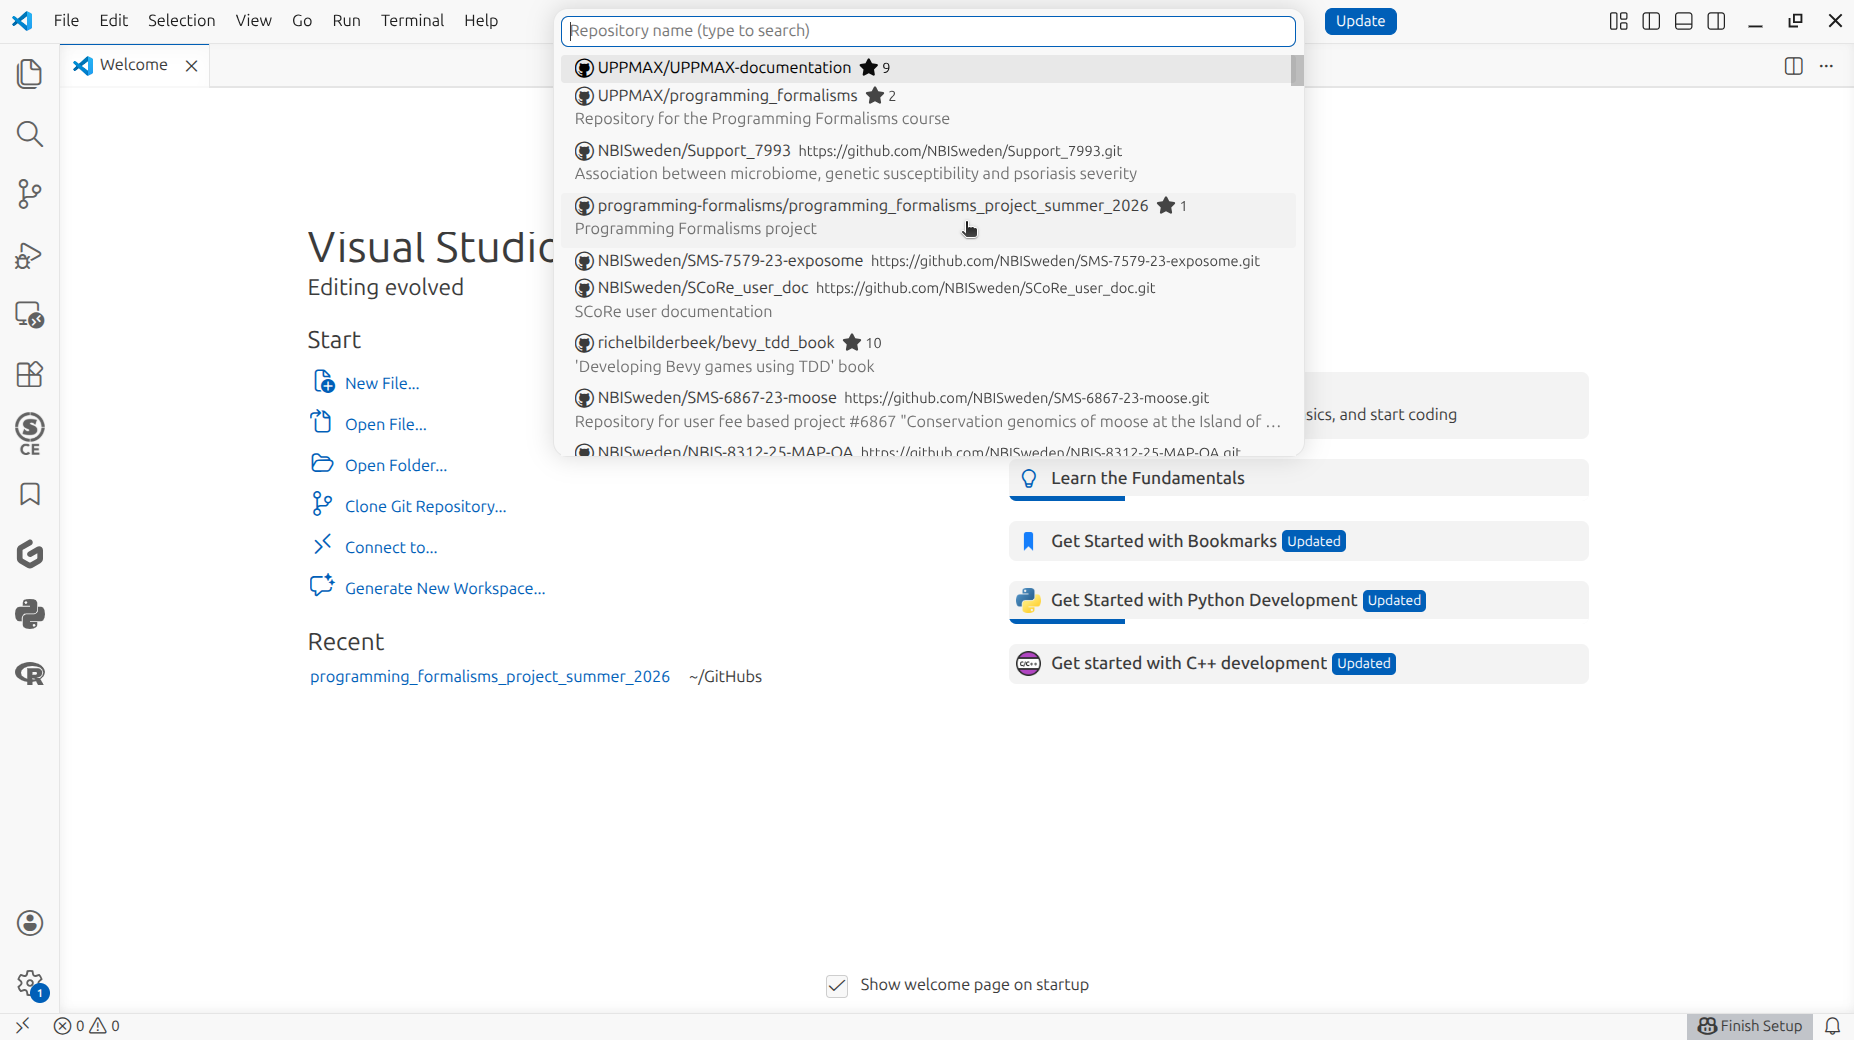Open Source Control view
Image resolution: width=1854 pixels, height=1040 pixels.
point(30,194)
